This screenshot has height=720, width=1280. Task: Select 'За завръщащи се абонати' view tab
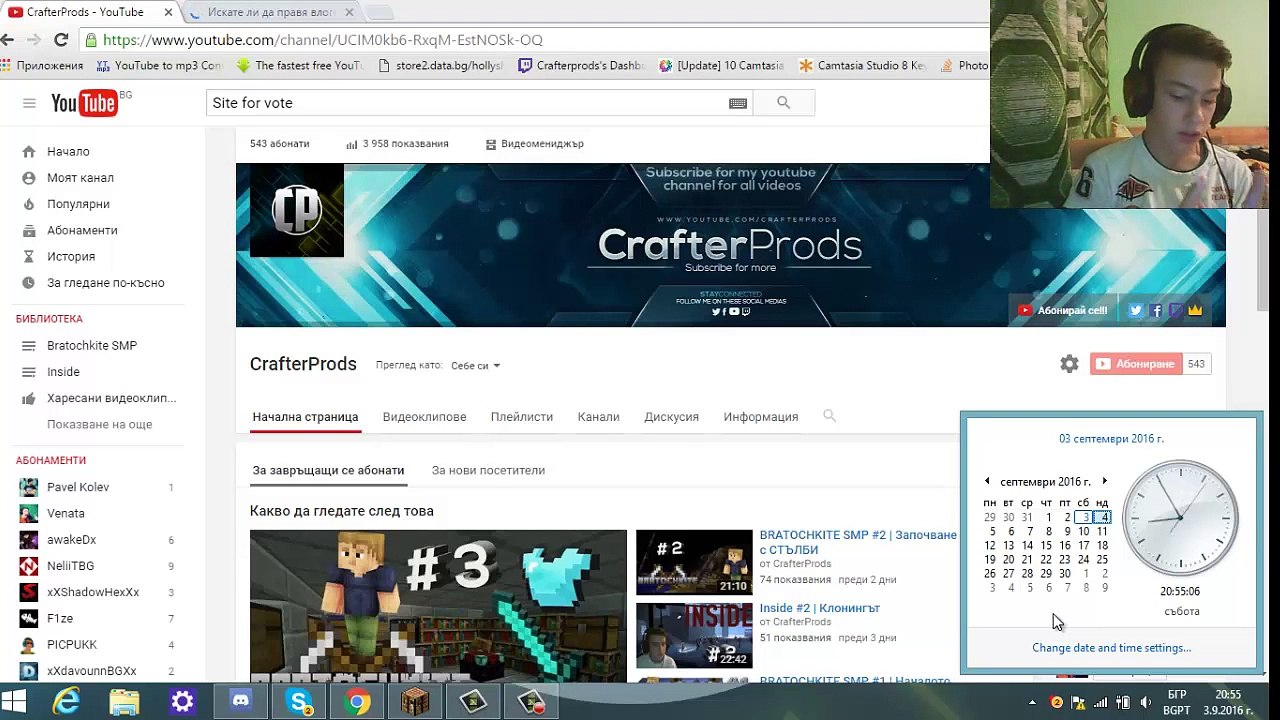(328, 470)
